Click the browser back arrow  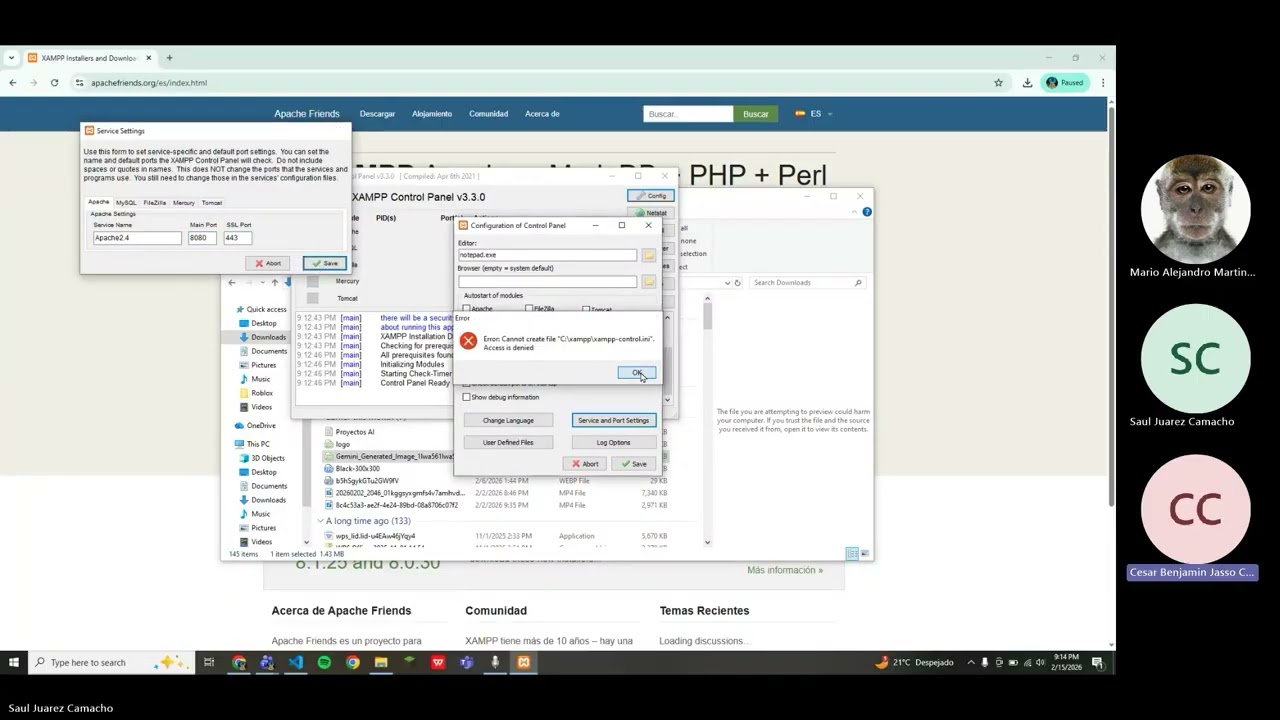coord(13,83)
